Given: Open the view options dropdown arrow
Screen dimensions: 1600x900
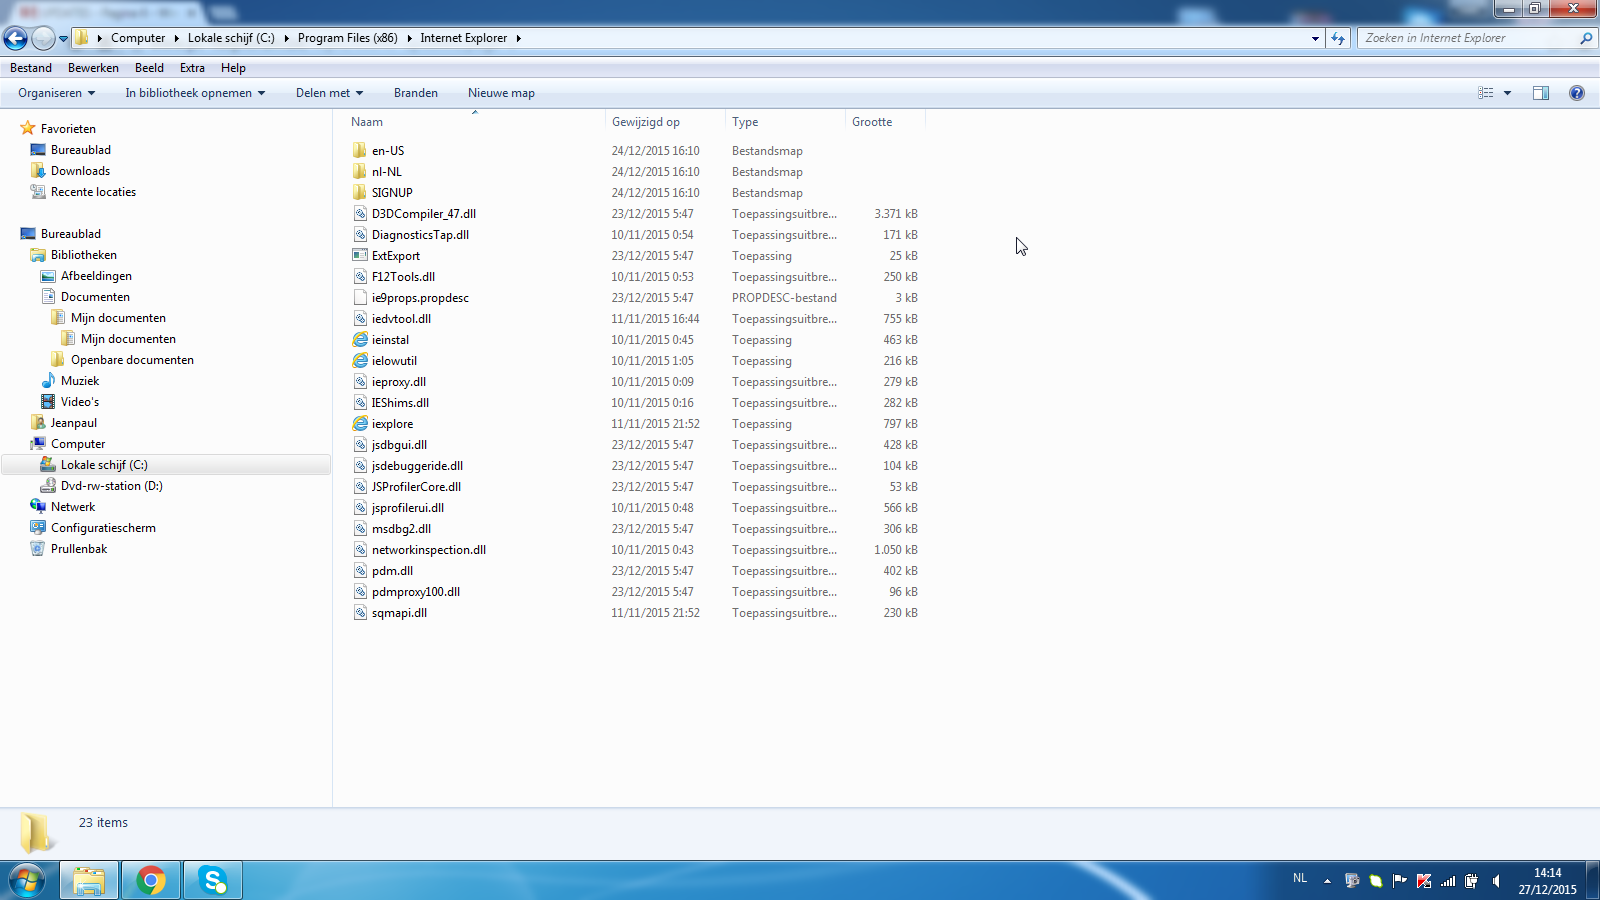Looking at the screenshot, I should pyautogui.click(x=1507, y=93).
